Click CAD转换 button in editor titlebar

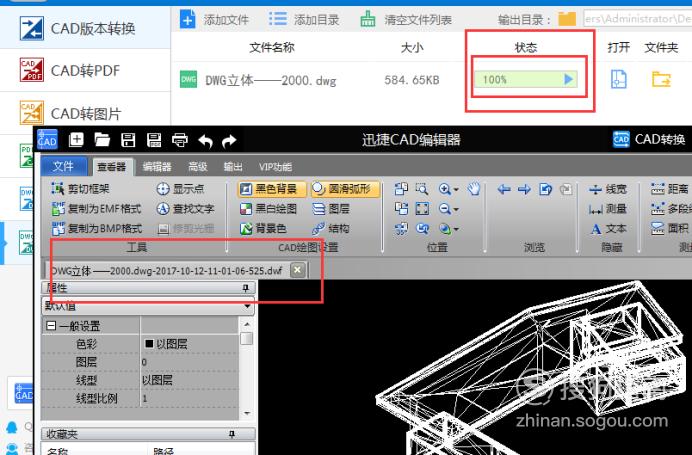(x=649, y=139)
